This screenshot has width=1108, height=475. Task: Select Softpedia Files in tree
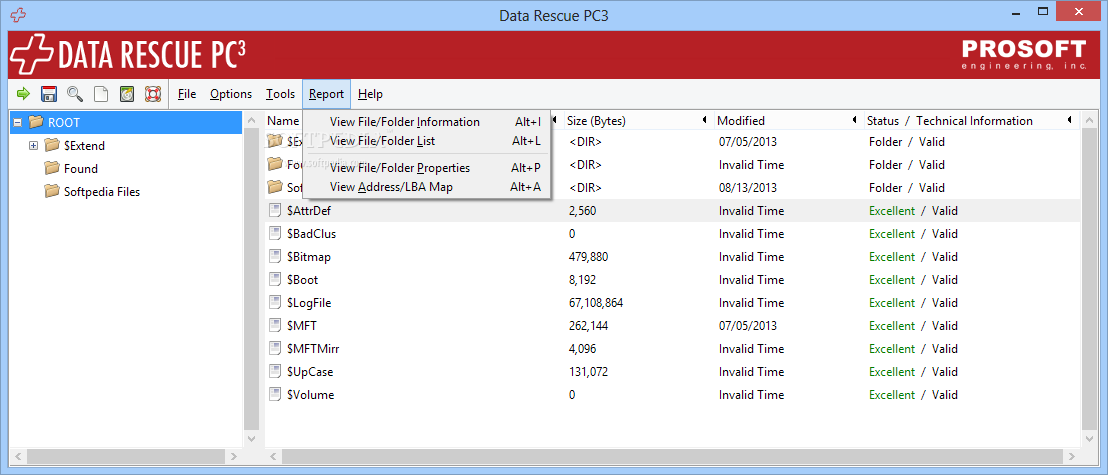(102, 192)
